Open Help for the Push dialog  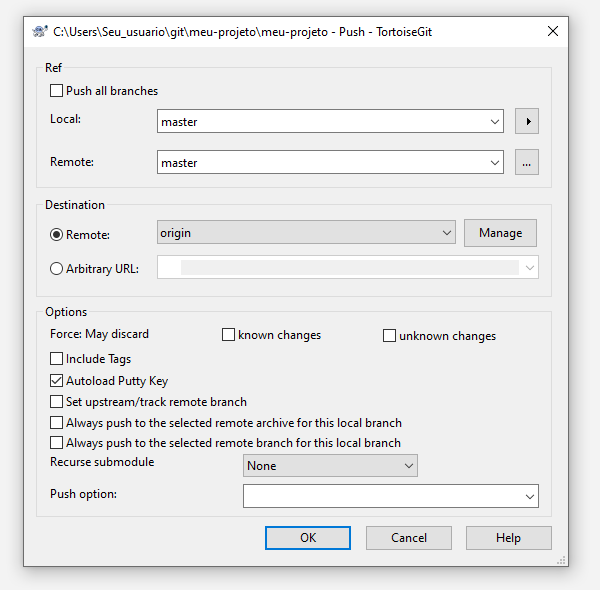[509, 538]
